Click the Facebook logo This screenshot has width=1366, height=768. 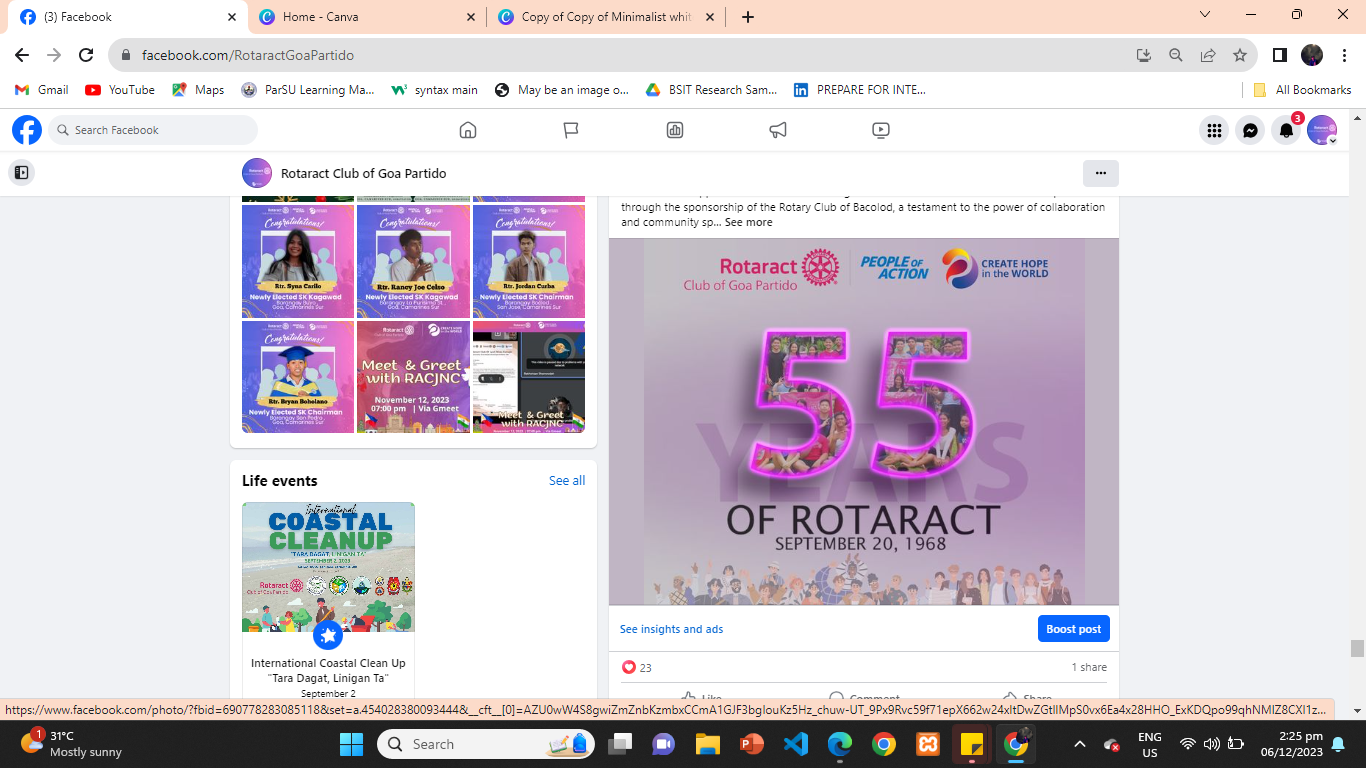point(27,130)
